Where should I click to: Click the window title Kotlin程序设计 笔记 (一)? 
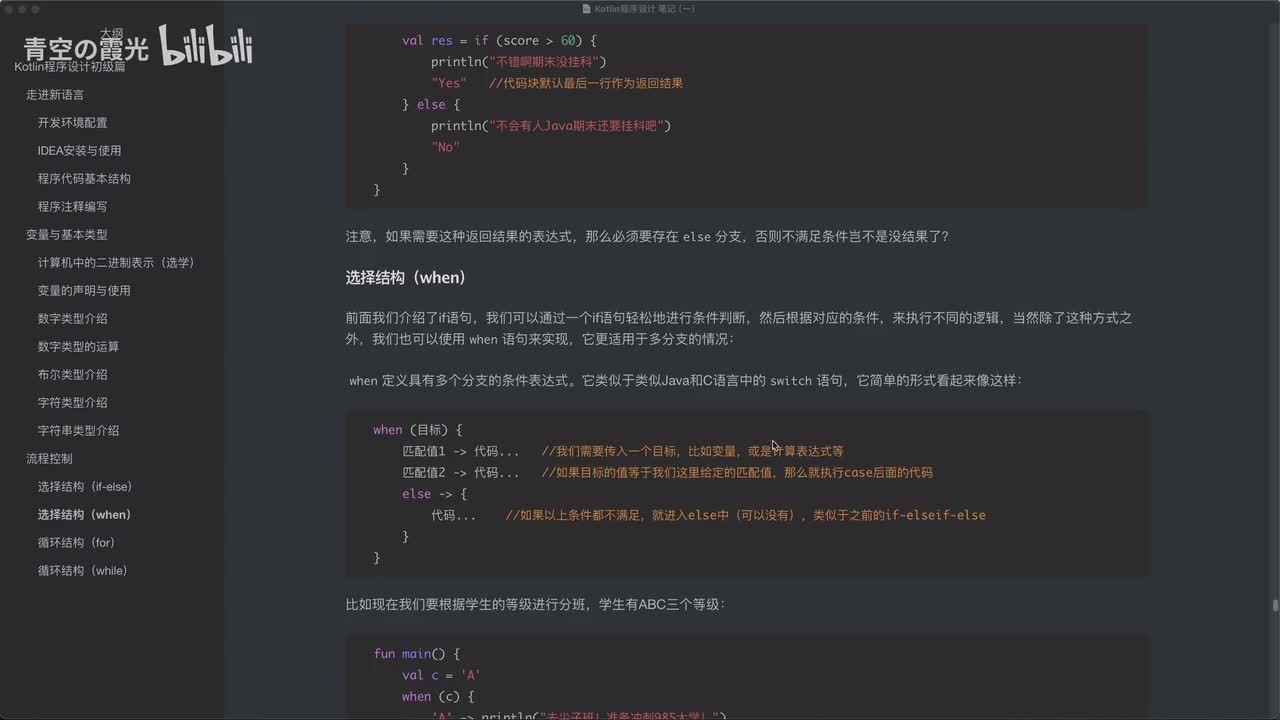coord(645,9)
